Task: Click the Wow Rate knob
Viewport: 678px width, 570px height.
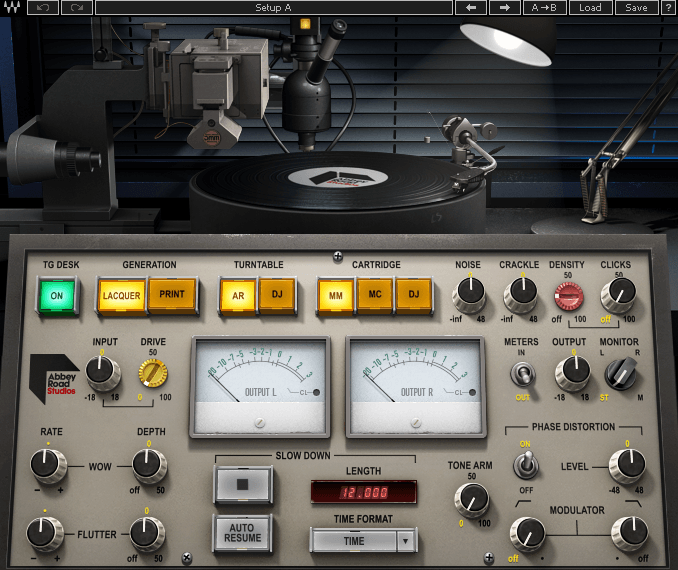Action: tap(48, 465)
